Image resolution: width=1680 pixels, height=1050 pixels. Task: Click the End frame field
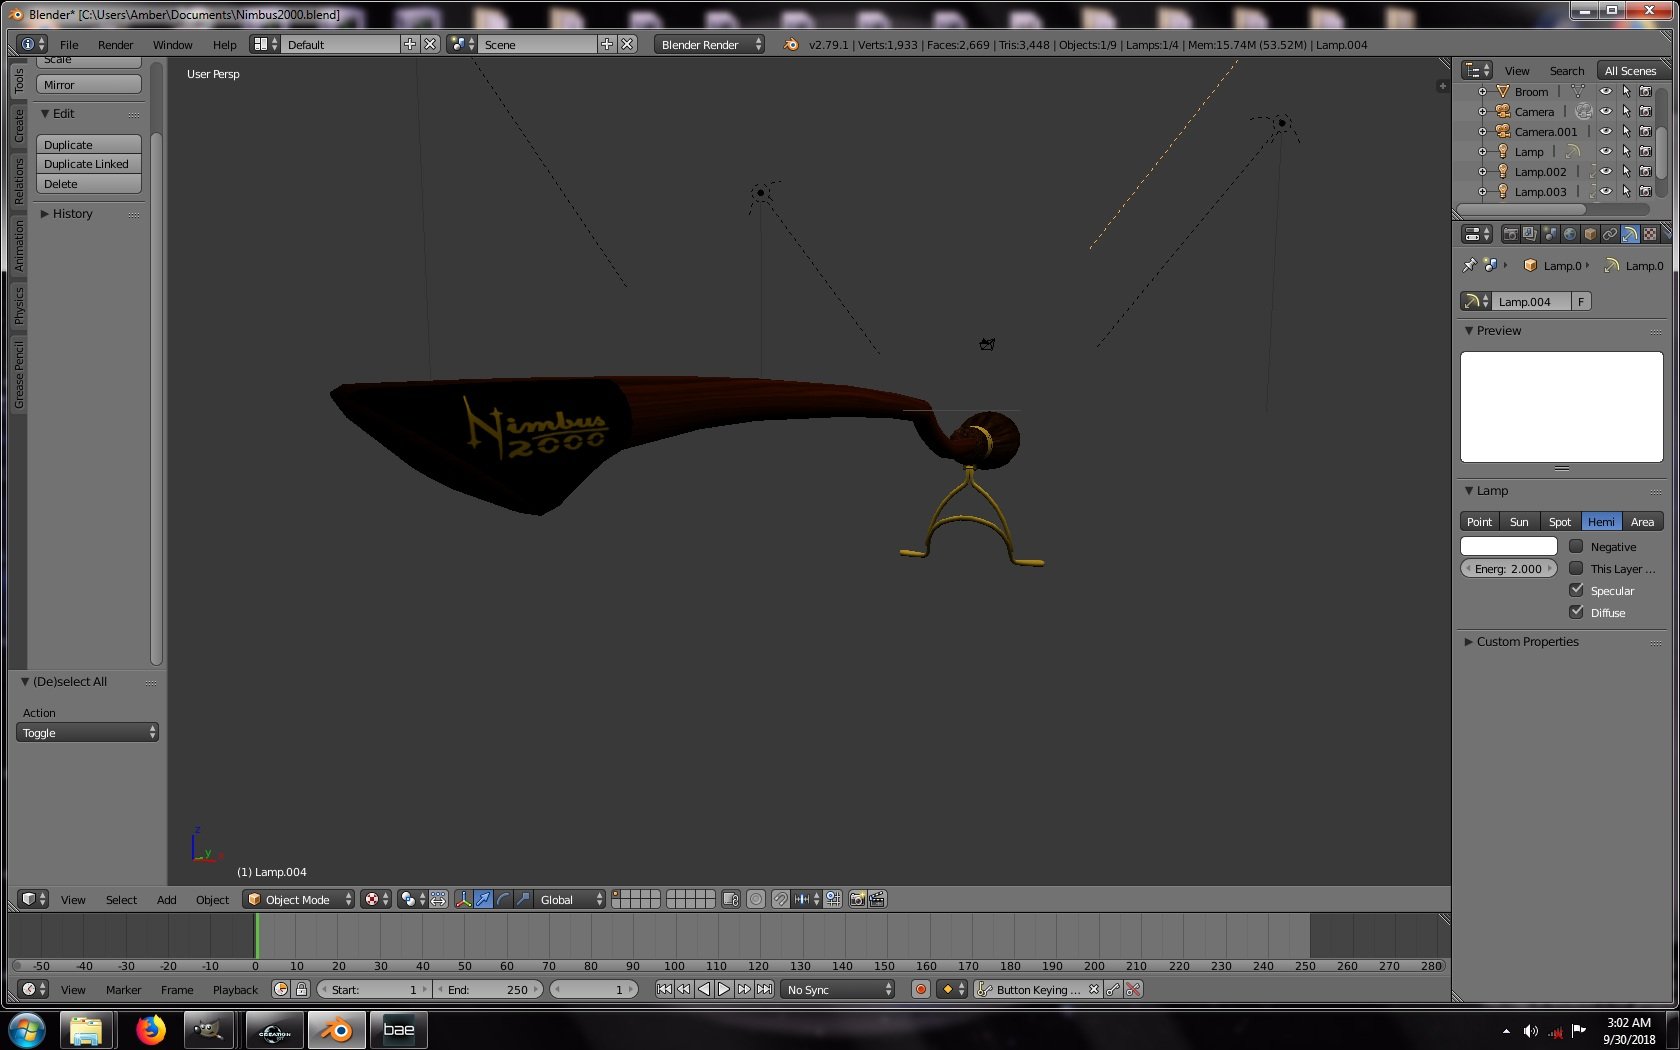488,989
